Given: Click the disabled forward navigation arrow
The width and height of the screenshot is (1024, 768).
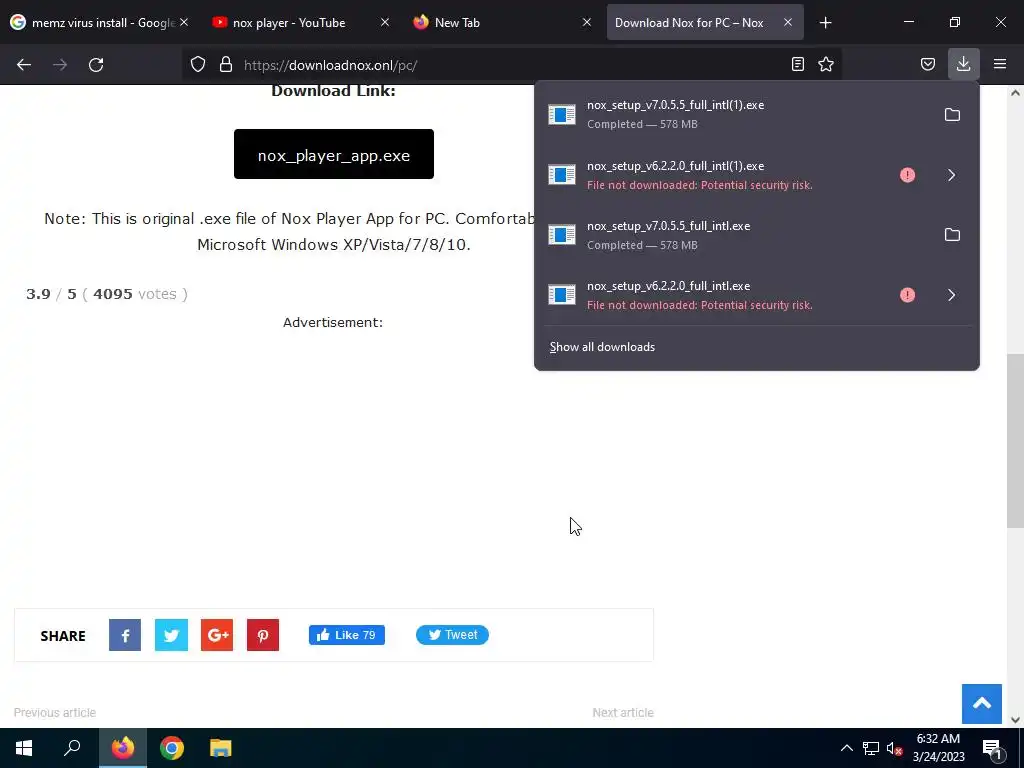Looking at the screenshot, I should (x=60, y=65).
